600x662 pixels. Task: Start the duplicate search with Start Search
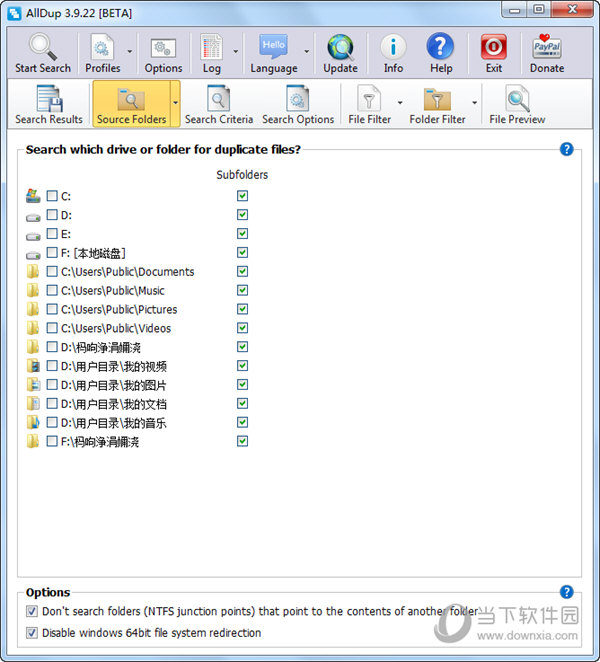click(x=43, y=53)
